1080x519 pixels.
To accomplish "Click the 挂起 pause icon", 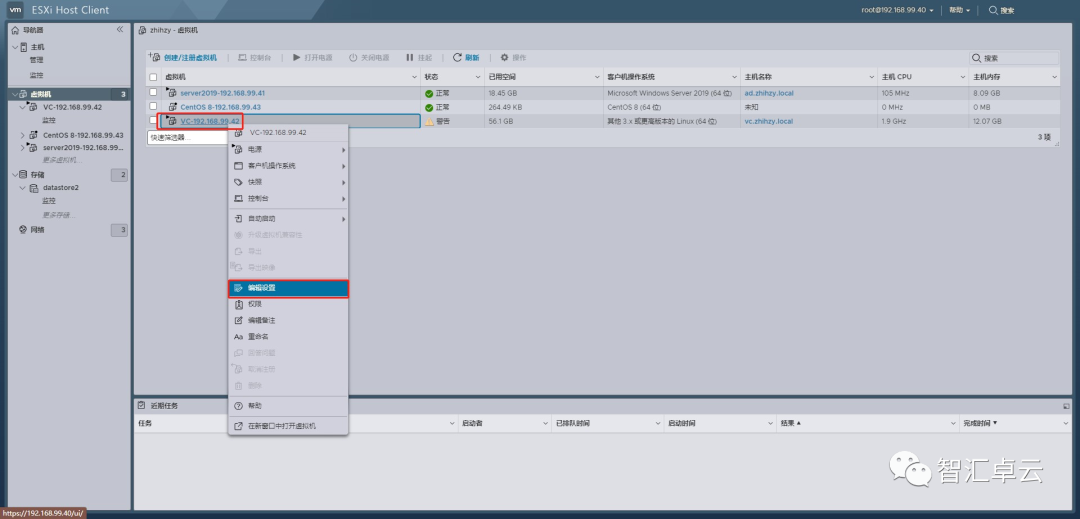I will pos(409,58).
